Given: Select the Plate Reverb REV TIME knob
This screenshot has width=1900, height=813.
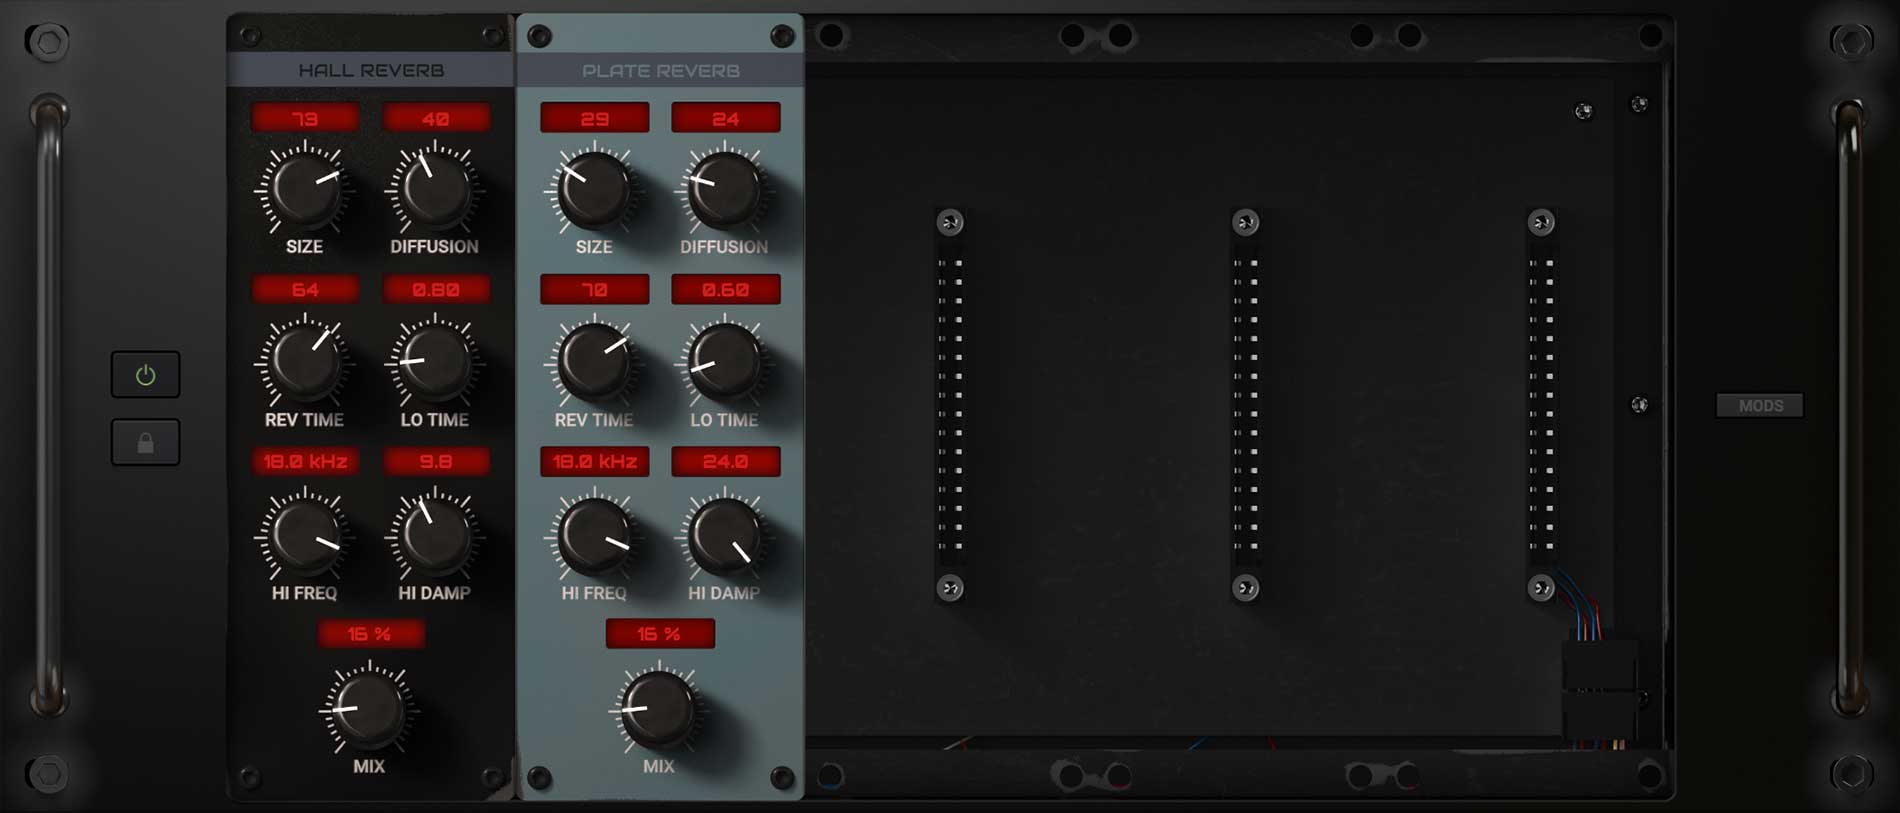Looking at the screenshot, I should click(594, 362).
